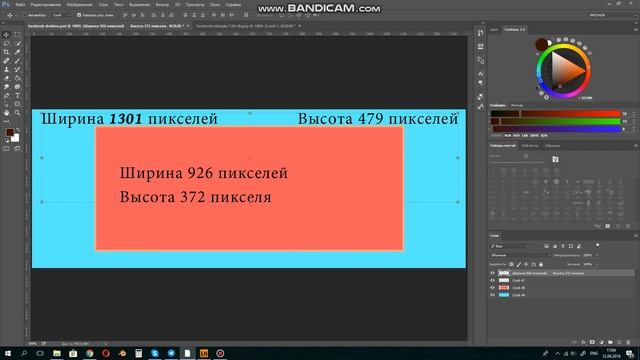This screenshot has width=640, height=360.
Task: Select the Hand tool
Action: click(x=6, y=113)
